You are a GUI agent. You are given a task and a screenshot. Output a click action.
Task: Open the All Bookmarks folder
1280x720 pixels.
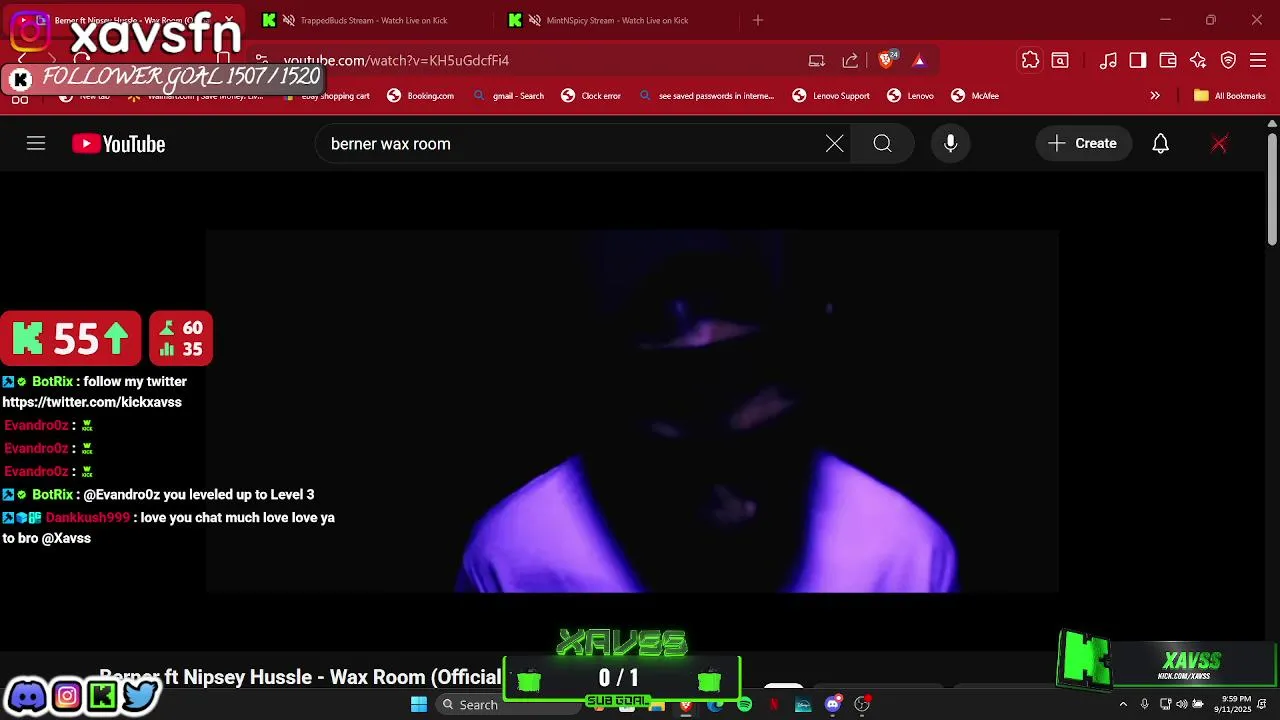pos(1230,96)
